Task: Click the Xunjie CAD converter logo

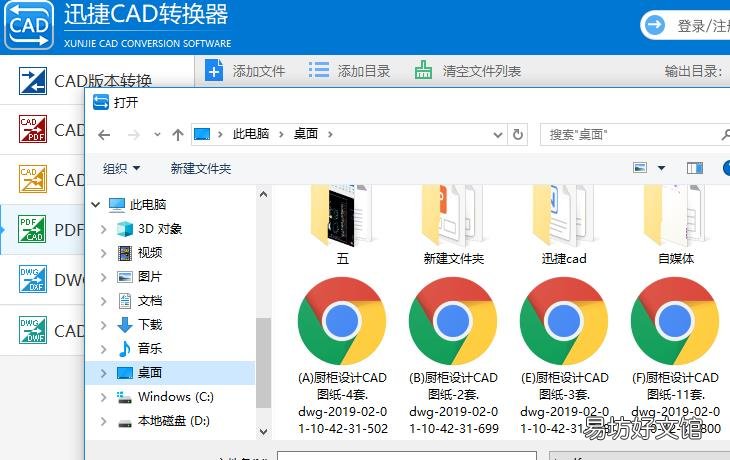Action: [x=29, y=25]
